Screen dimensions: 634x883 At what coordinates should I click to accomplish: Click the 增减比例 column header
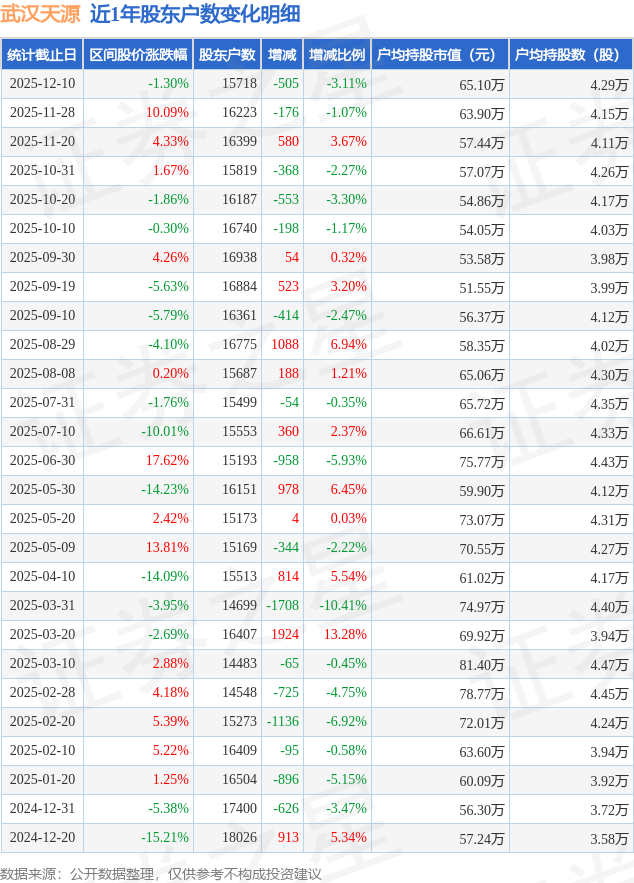(x=337, y=55)
